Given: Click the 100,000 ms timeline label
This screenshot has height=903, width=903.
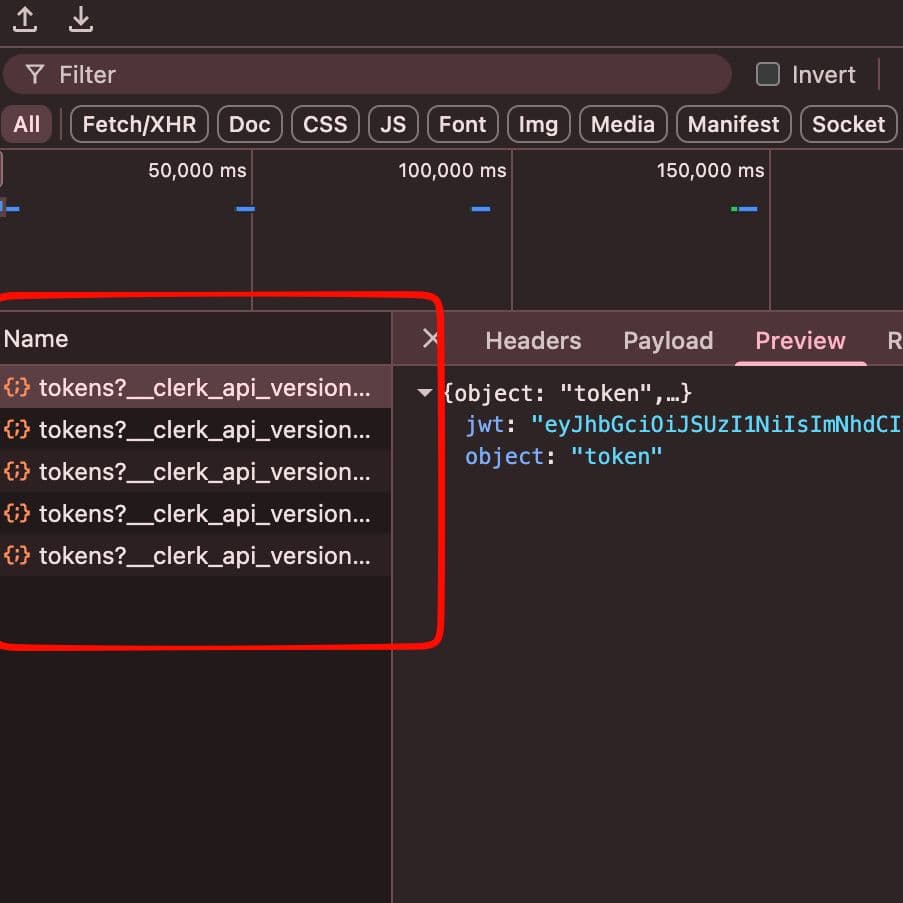Looking at the screenshot, I should click(x=452, y=170).
